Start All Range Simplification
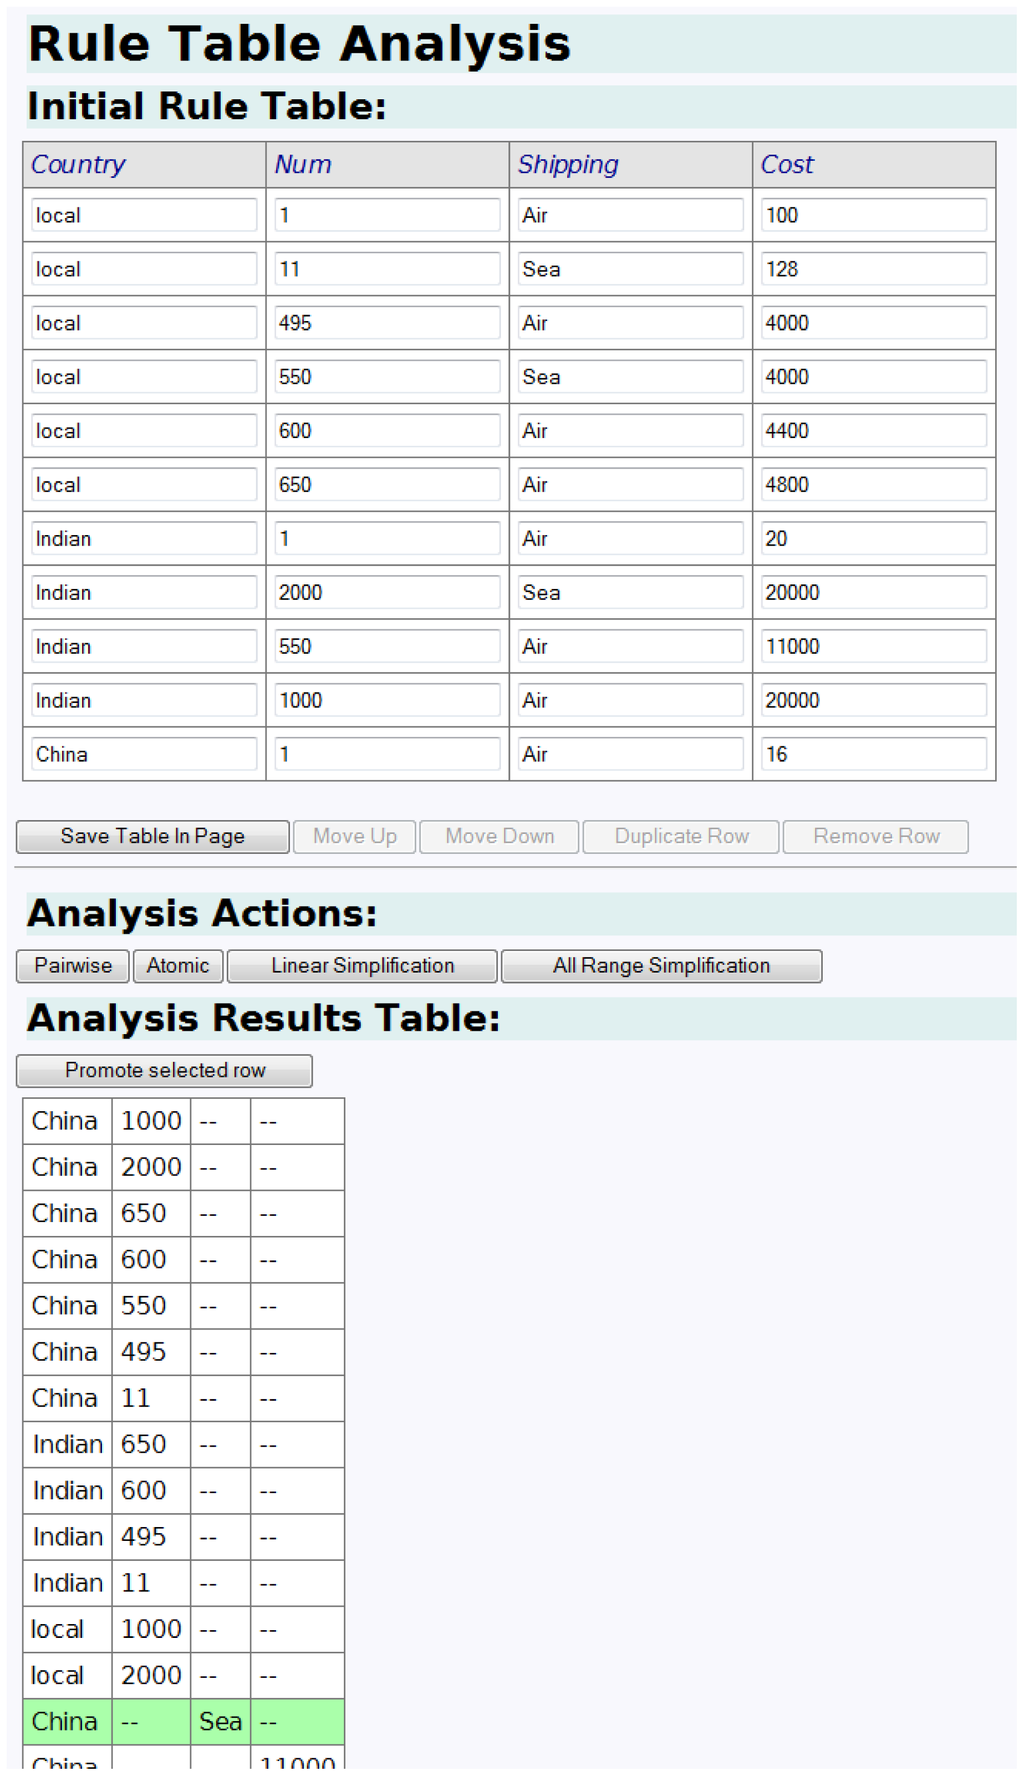 click(661, 966)
